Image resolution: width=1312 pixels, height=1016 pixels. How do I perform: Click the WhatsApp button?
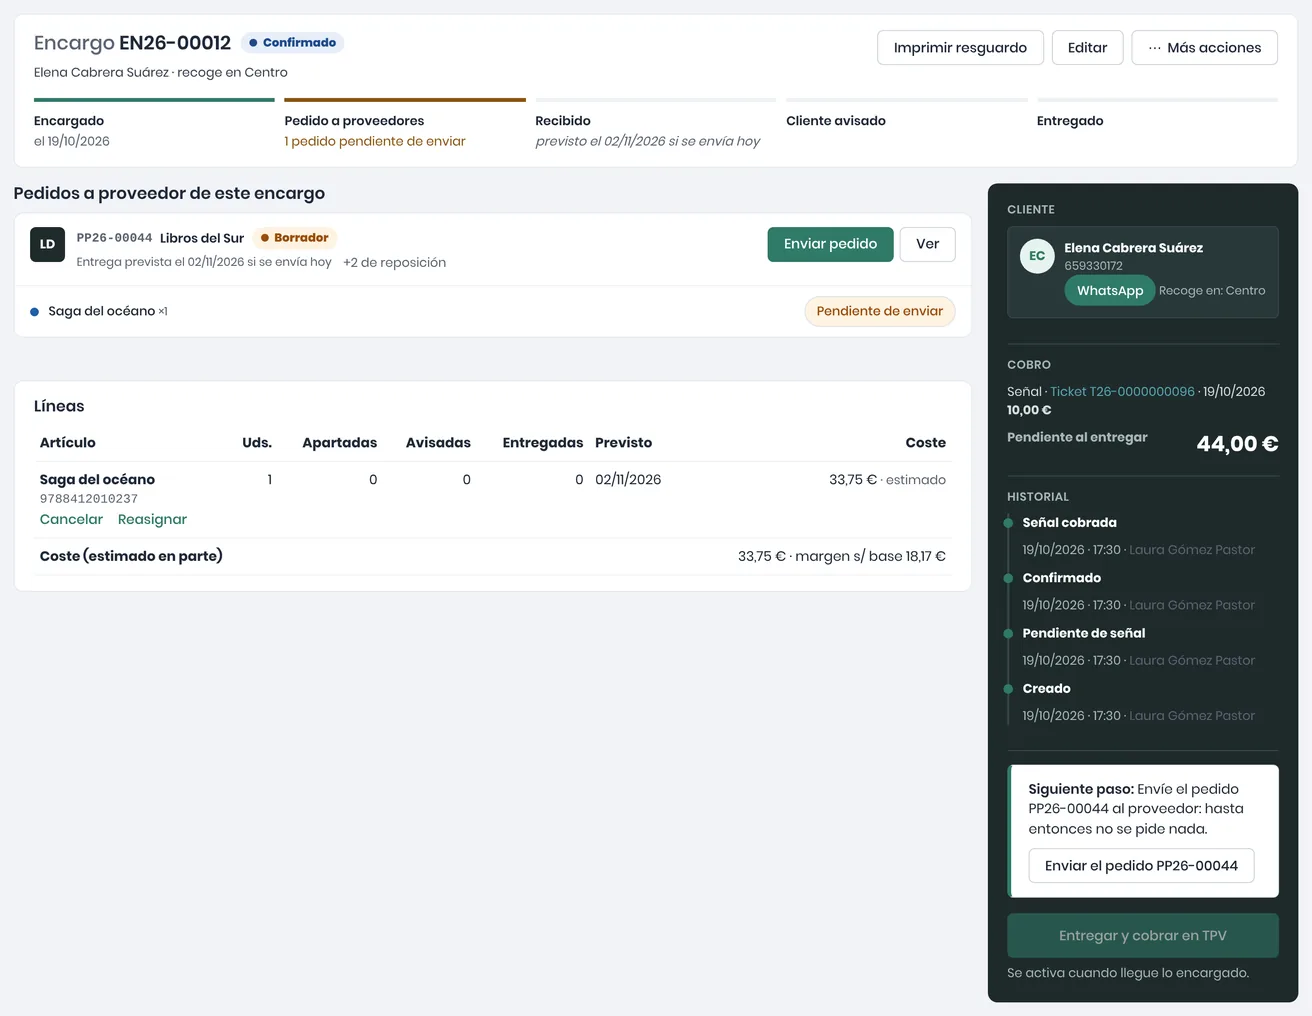pyautogui.click(x=1109, y=291)
